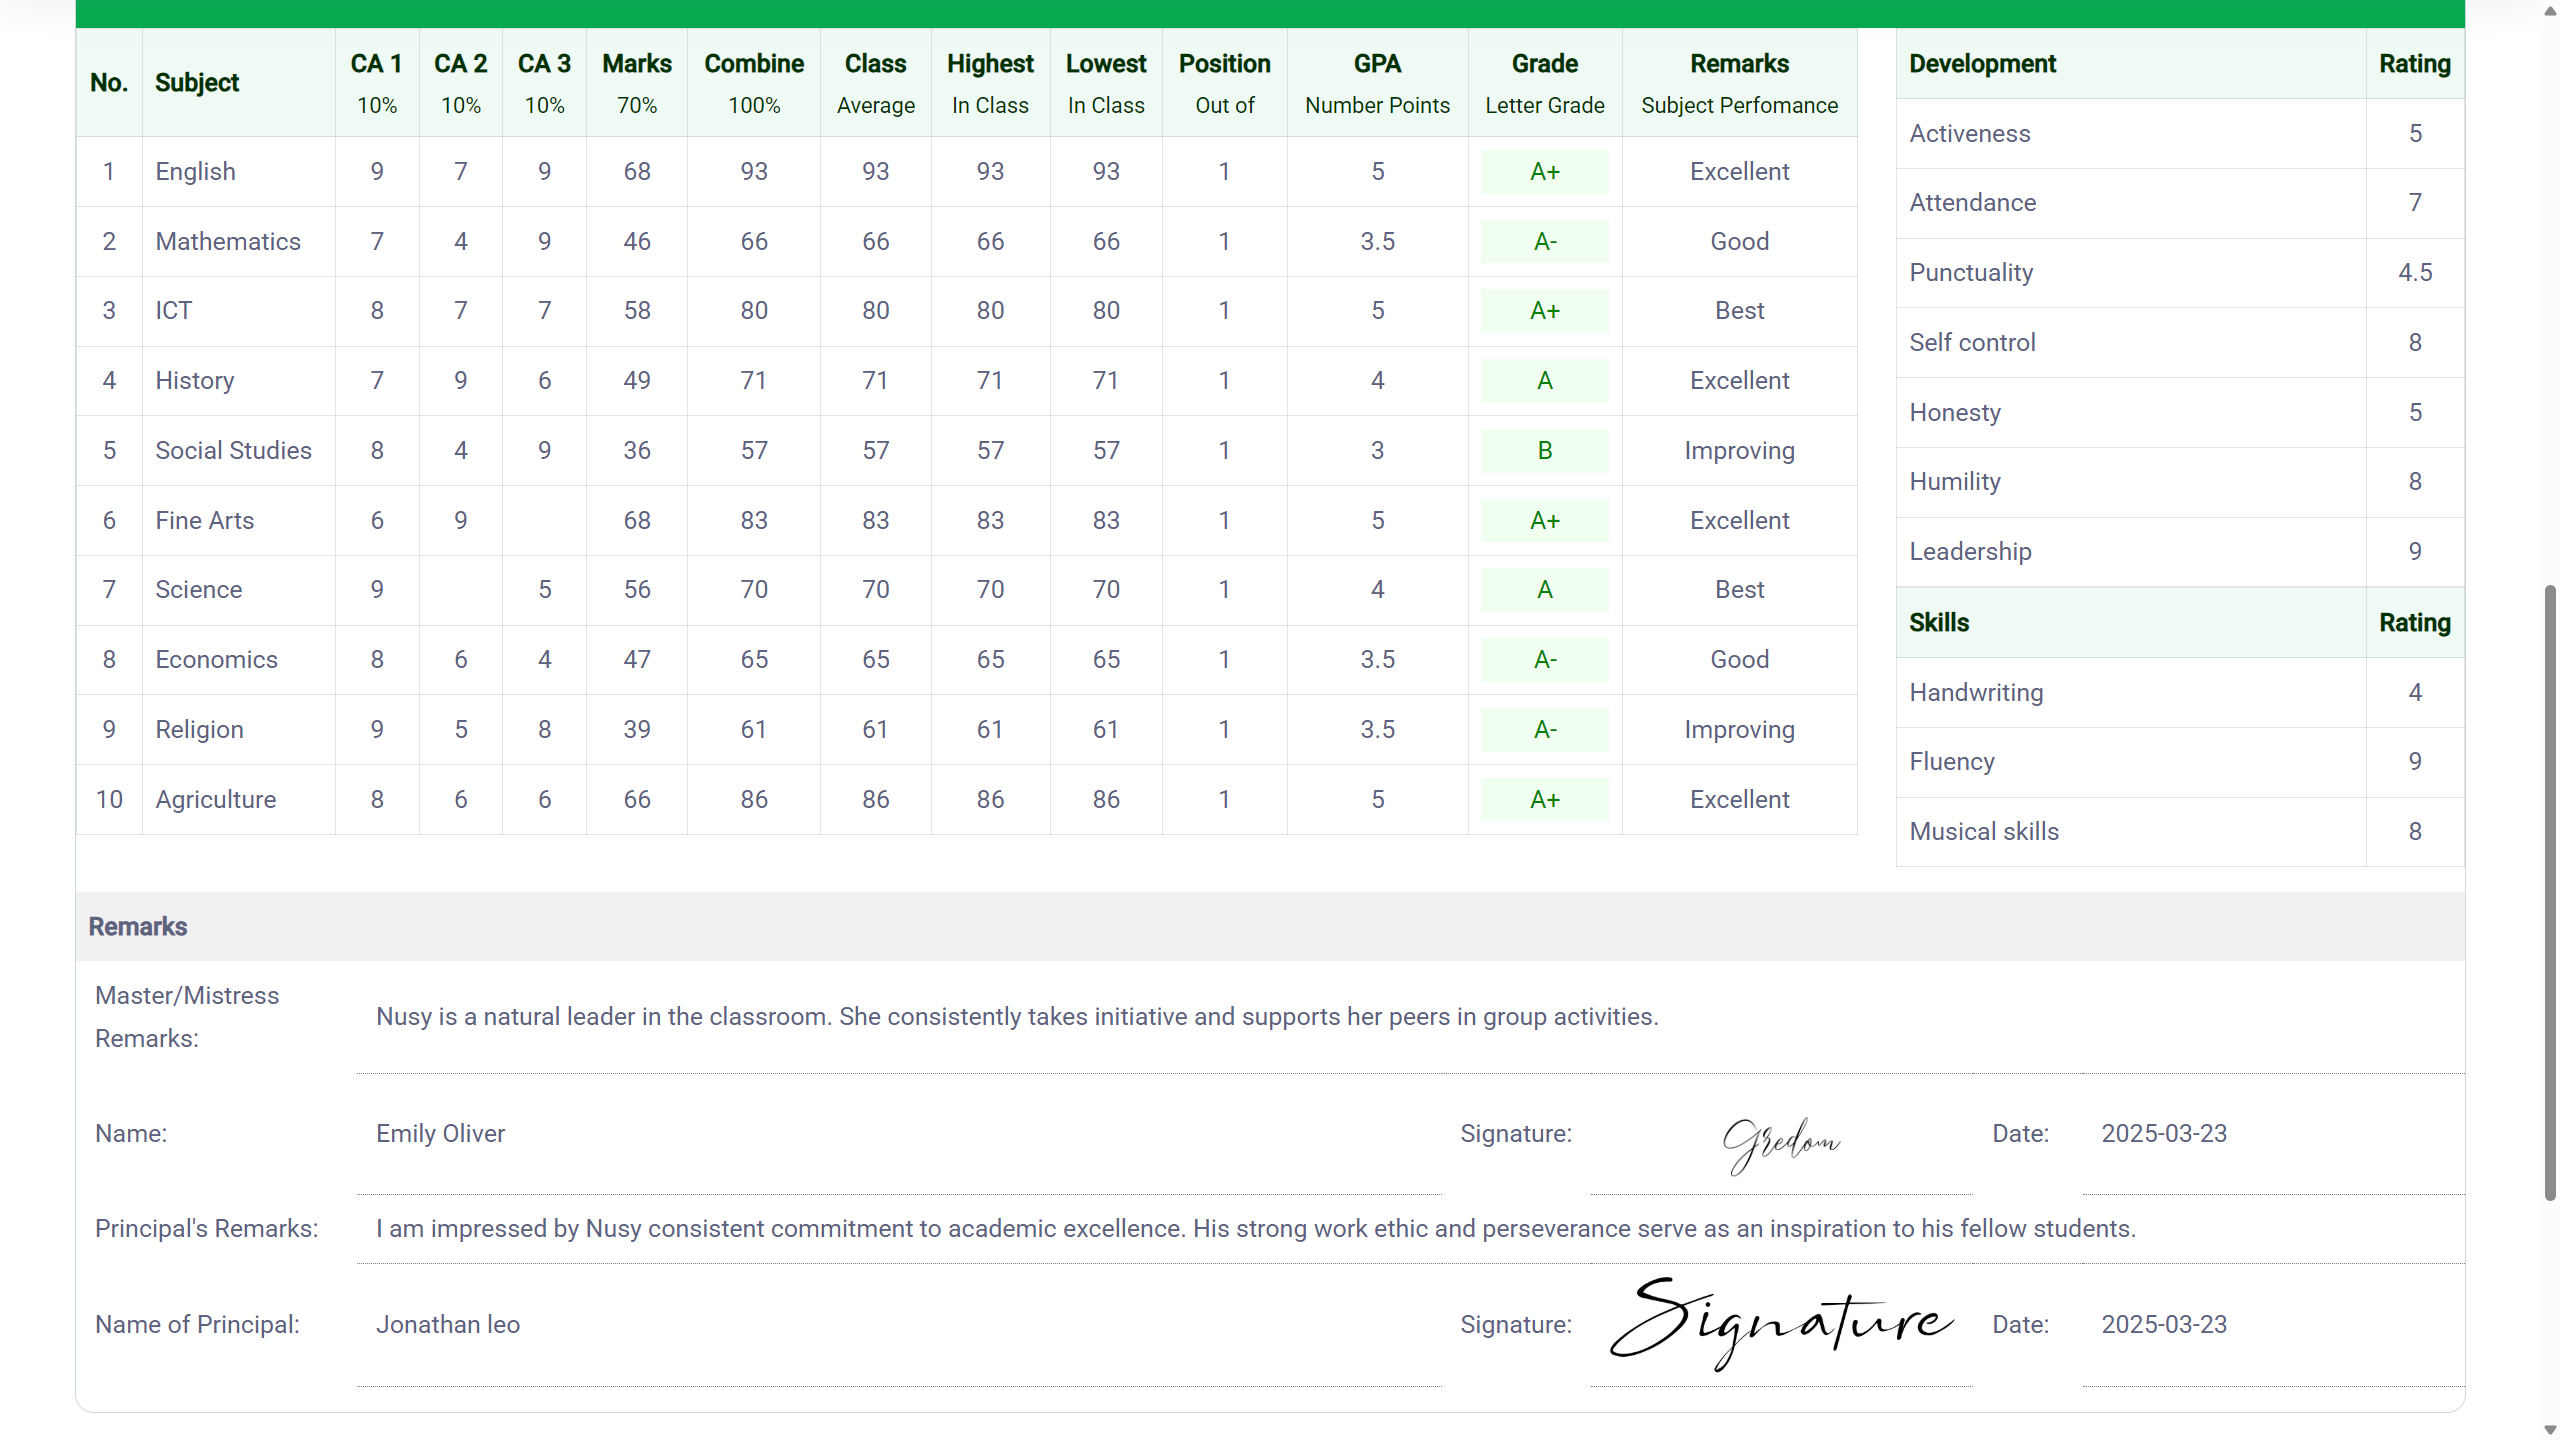The image size is (2560, 1440).
Task: Click the teacher's date 2025-03-23
Action: [2164, 1134]
